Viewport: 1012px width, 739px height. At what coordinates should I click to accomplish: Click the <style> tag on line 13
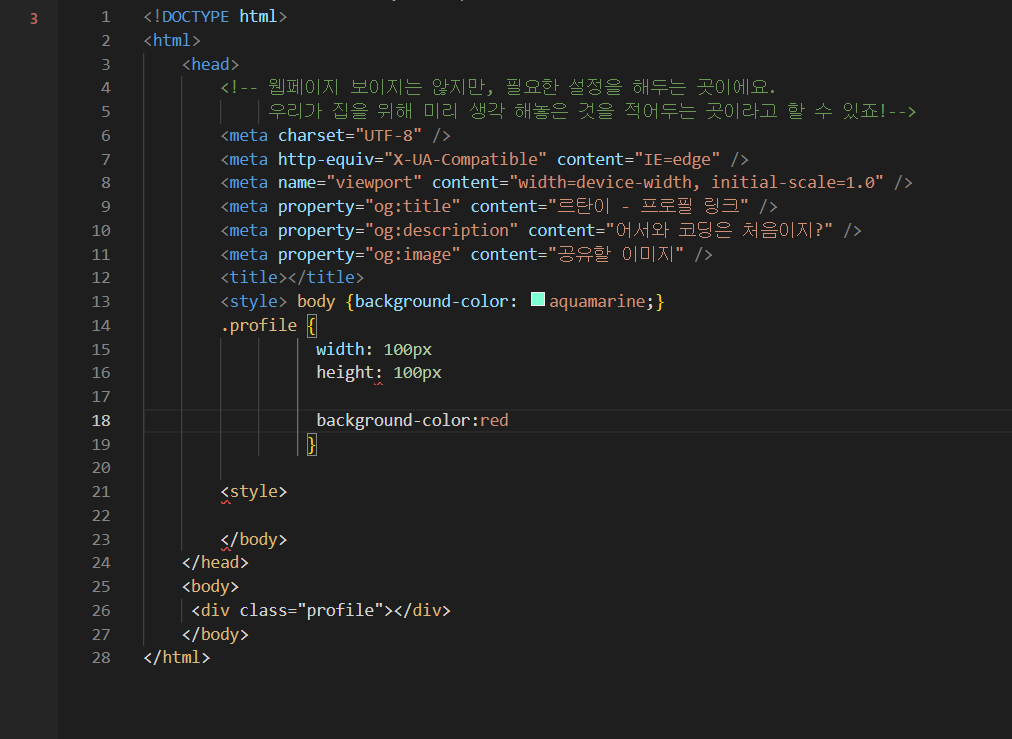(254, 301)
